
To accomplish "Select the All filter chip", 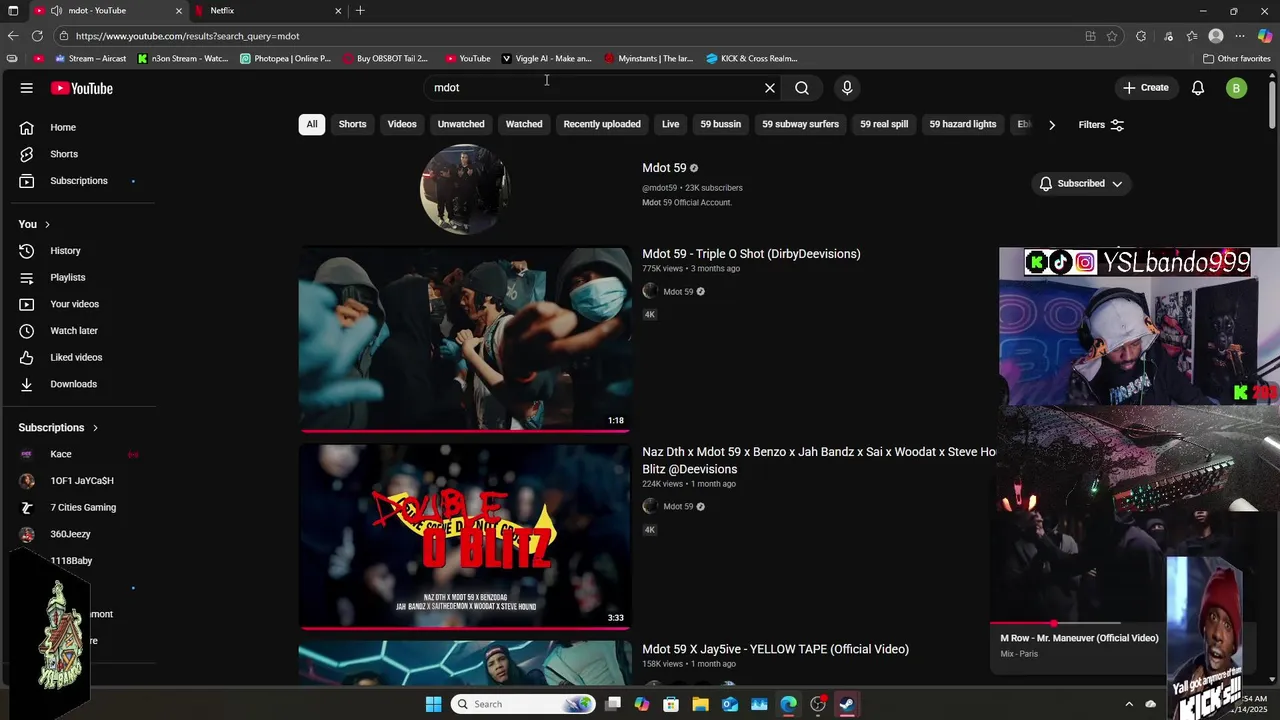I will pyautogui.click(x=312, y=124).
